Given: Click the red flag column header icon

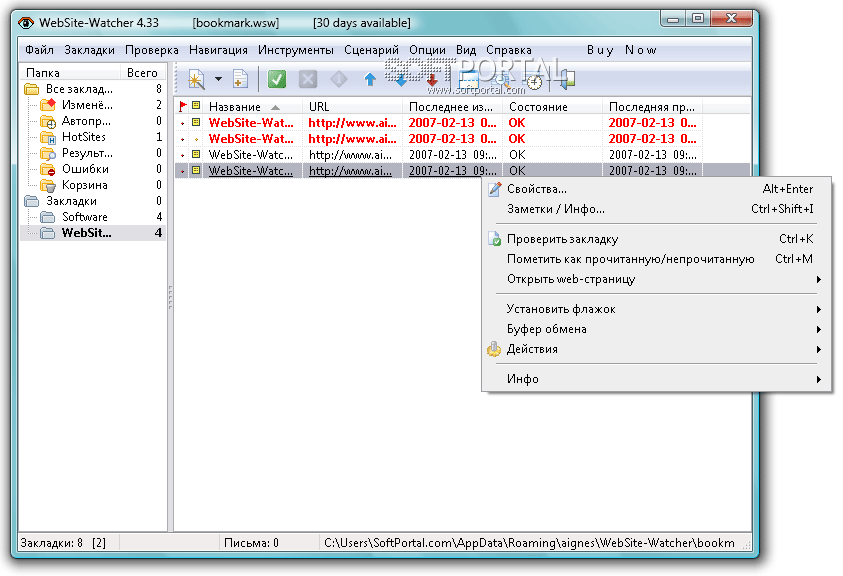Looking at the screenshot, I should [183, 106].
